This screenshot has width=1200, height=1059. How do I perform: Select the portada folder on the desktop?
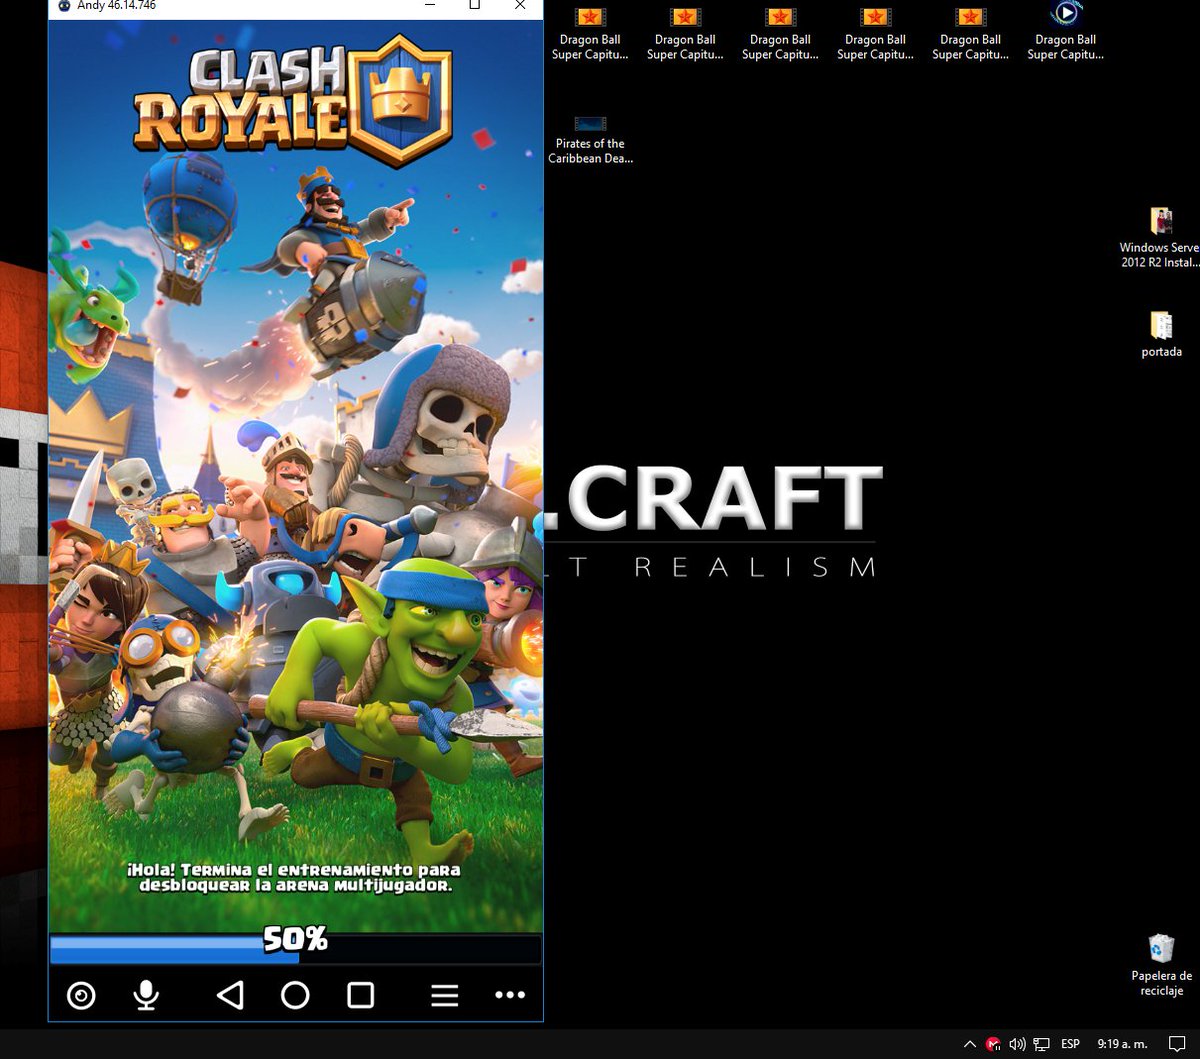click(1161, 334)
